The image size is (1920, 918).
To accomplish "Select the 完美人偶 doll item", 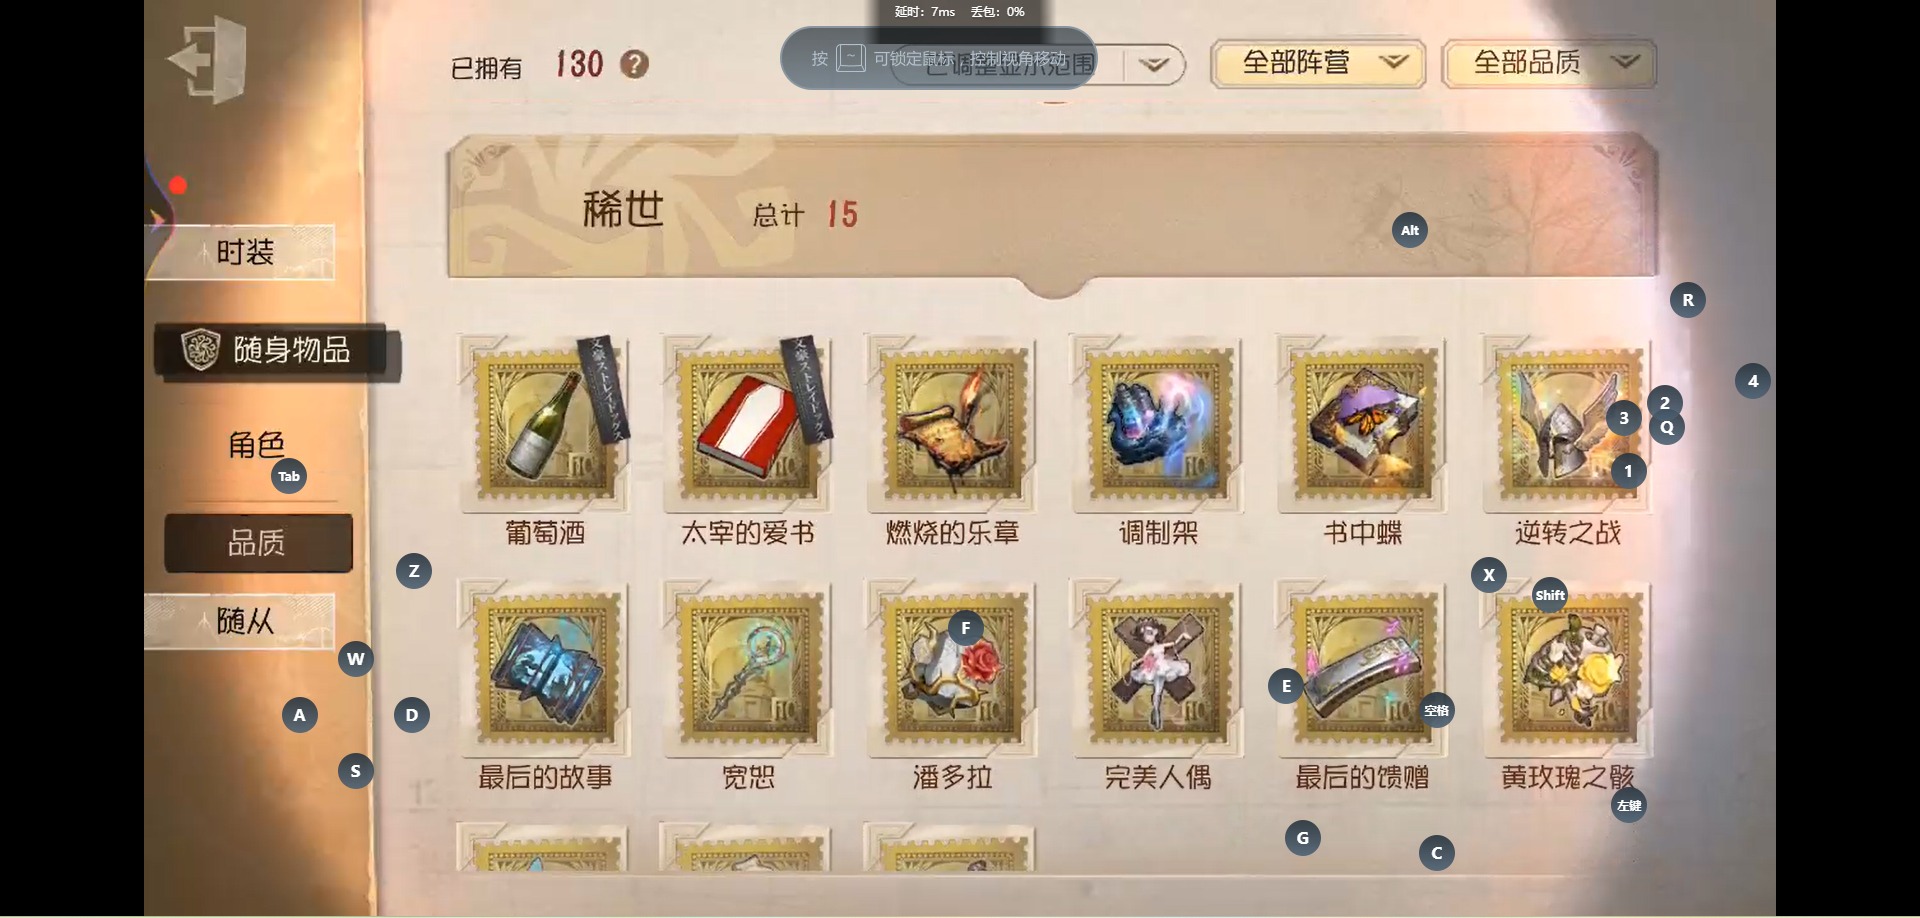I will (1158, 668).
